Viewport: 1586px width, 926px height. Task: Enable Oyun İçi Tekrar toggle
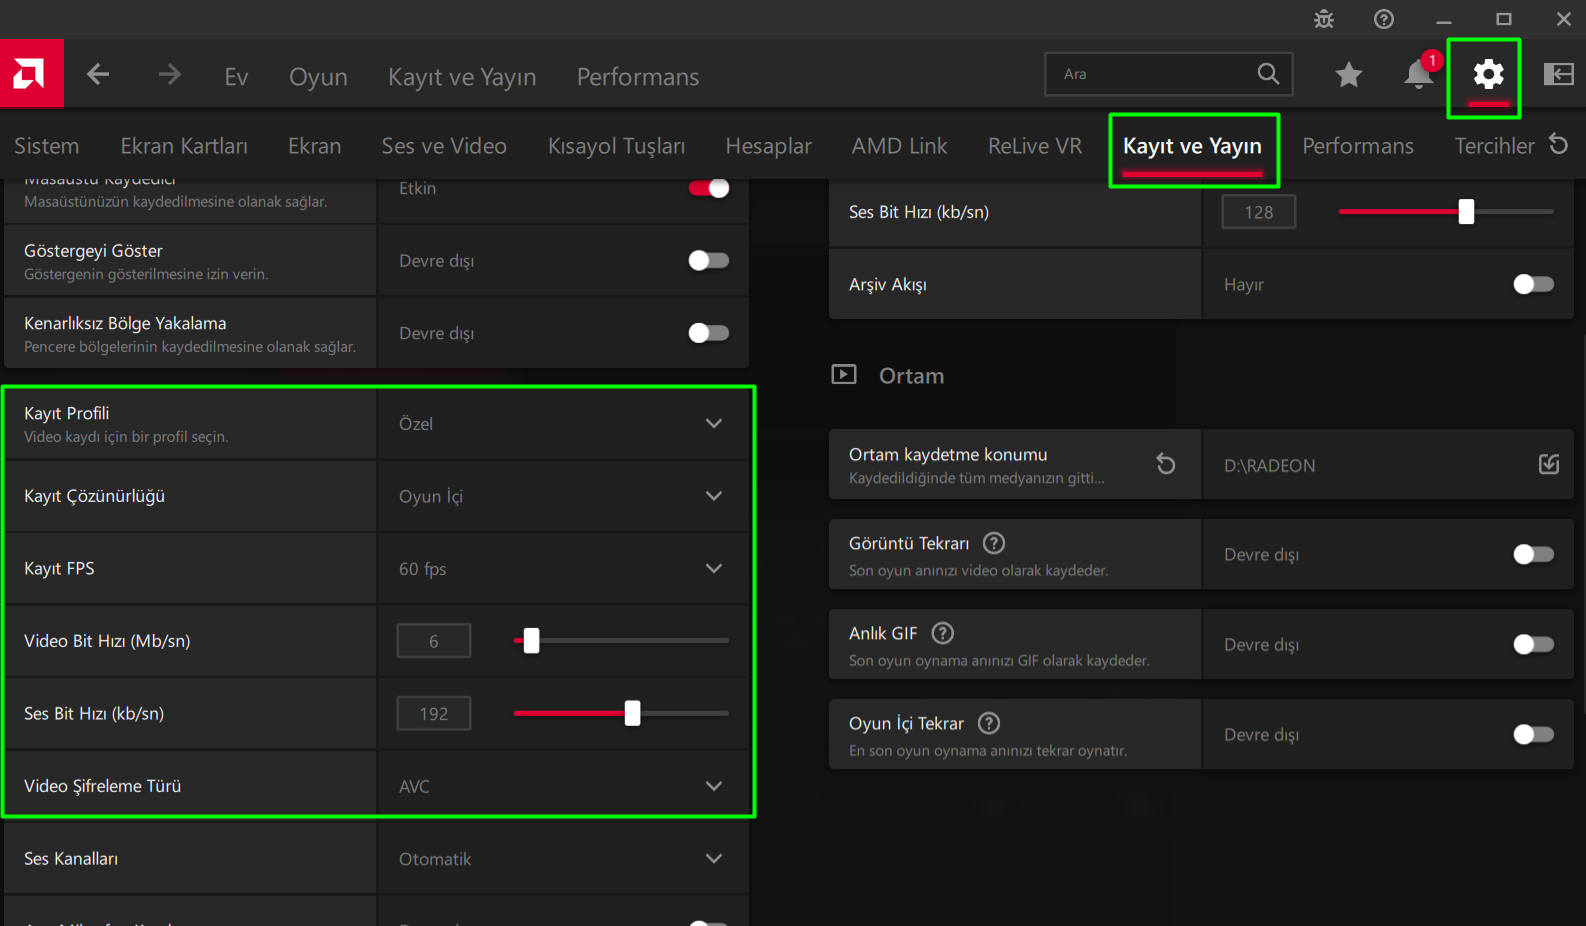point(1534,734)
